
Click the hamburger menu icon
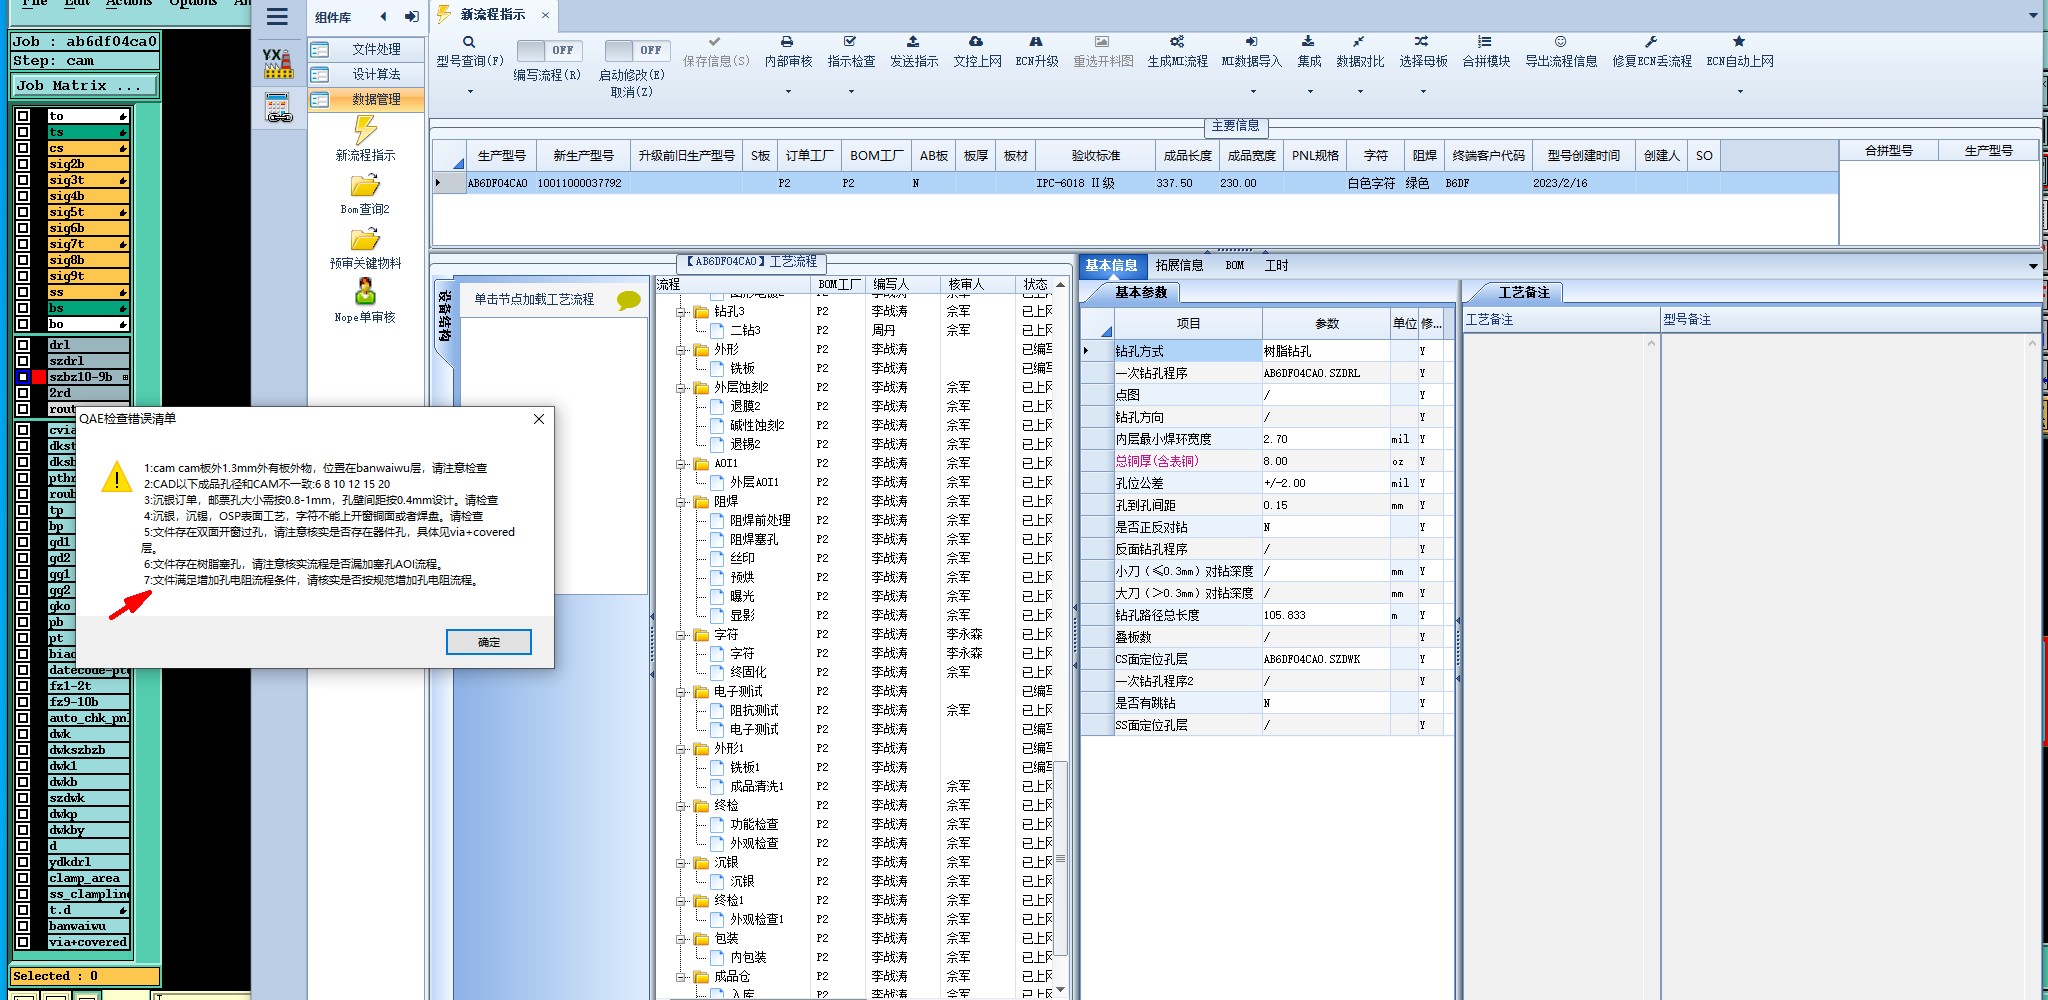[x=277, y=16]
